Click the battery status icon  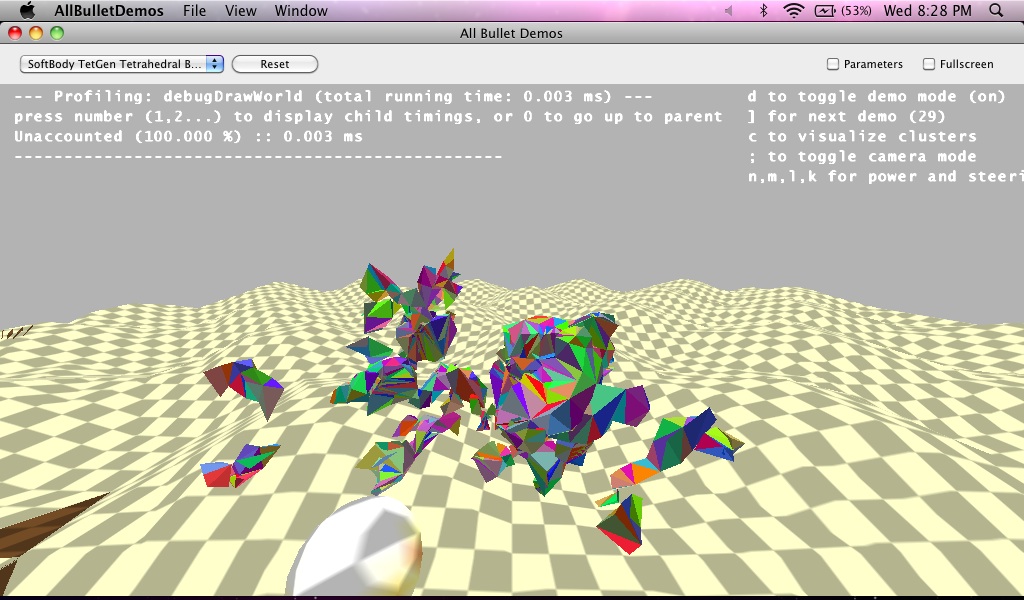(x=825, y=10)
